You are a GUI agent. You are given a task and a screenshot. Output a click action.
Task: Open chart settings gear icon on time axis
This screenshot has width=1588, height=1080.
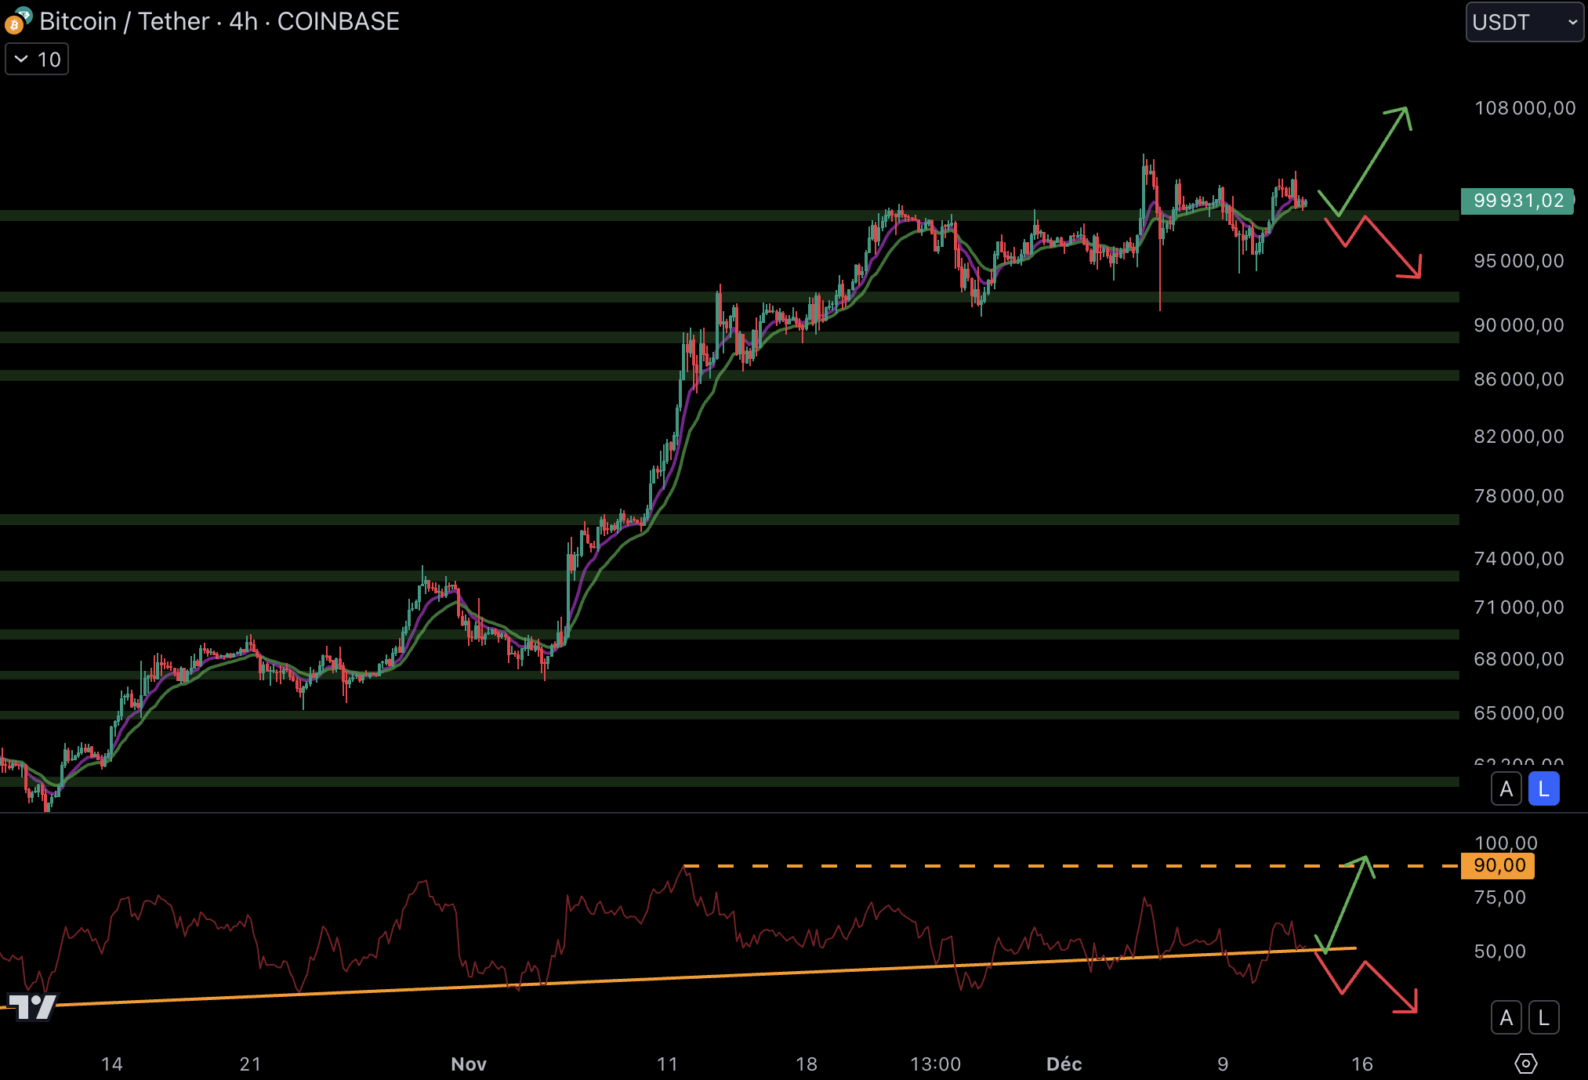pos(1525,1063)
